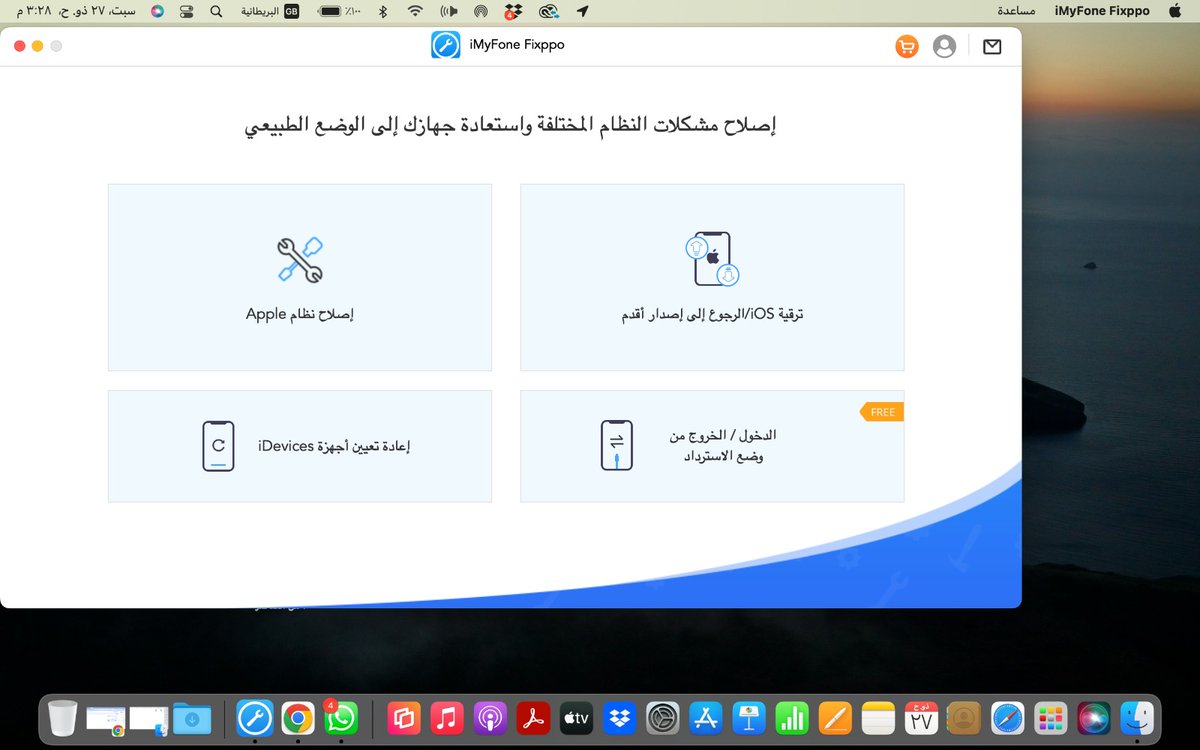Click the Creative Cloud menu bar icon
Screen dimensions: 1200x750
[x=548, y=12]
